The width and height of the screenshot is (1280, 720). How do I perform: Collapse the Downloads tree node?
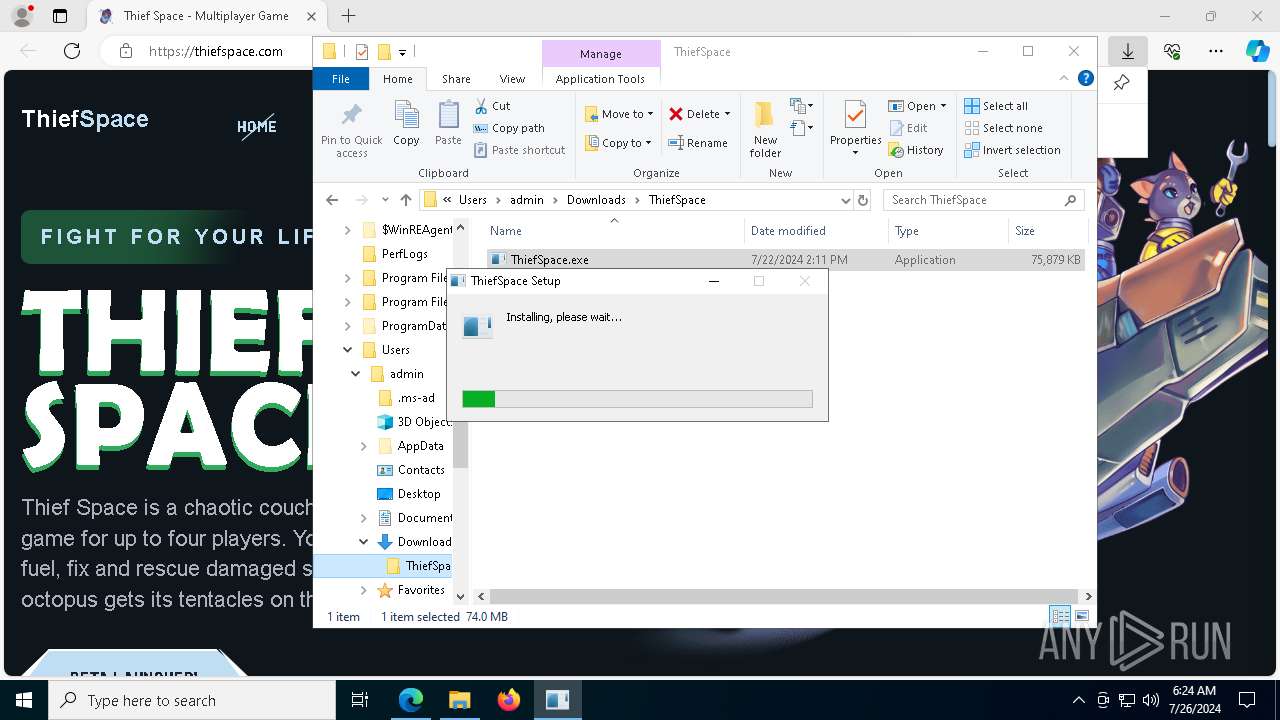pyautogui.click(x=364, y=542)
